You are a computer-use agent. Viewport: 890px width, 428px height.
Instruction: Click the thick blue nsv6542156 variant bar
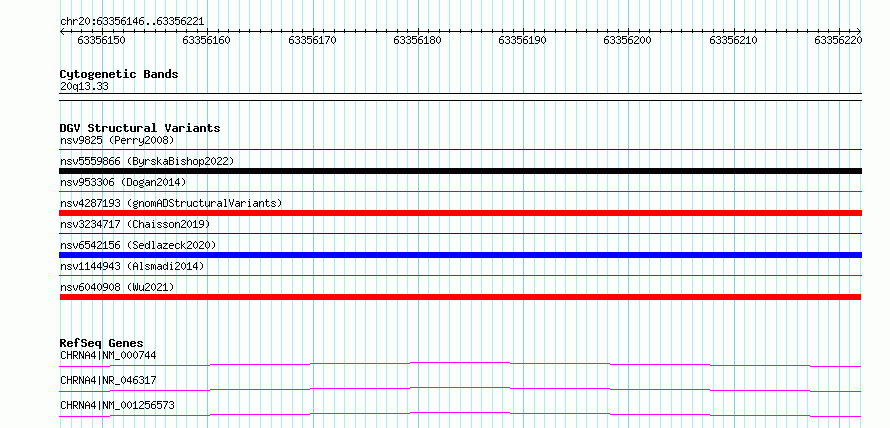coord(460,255)
